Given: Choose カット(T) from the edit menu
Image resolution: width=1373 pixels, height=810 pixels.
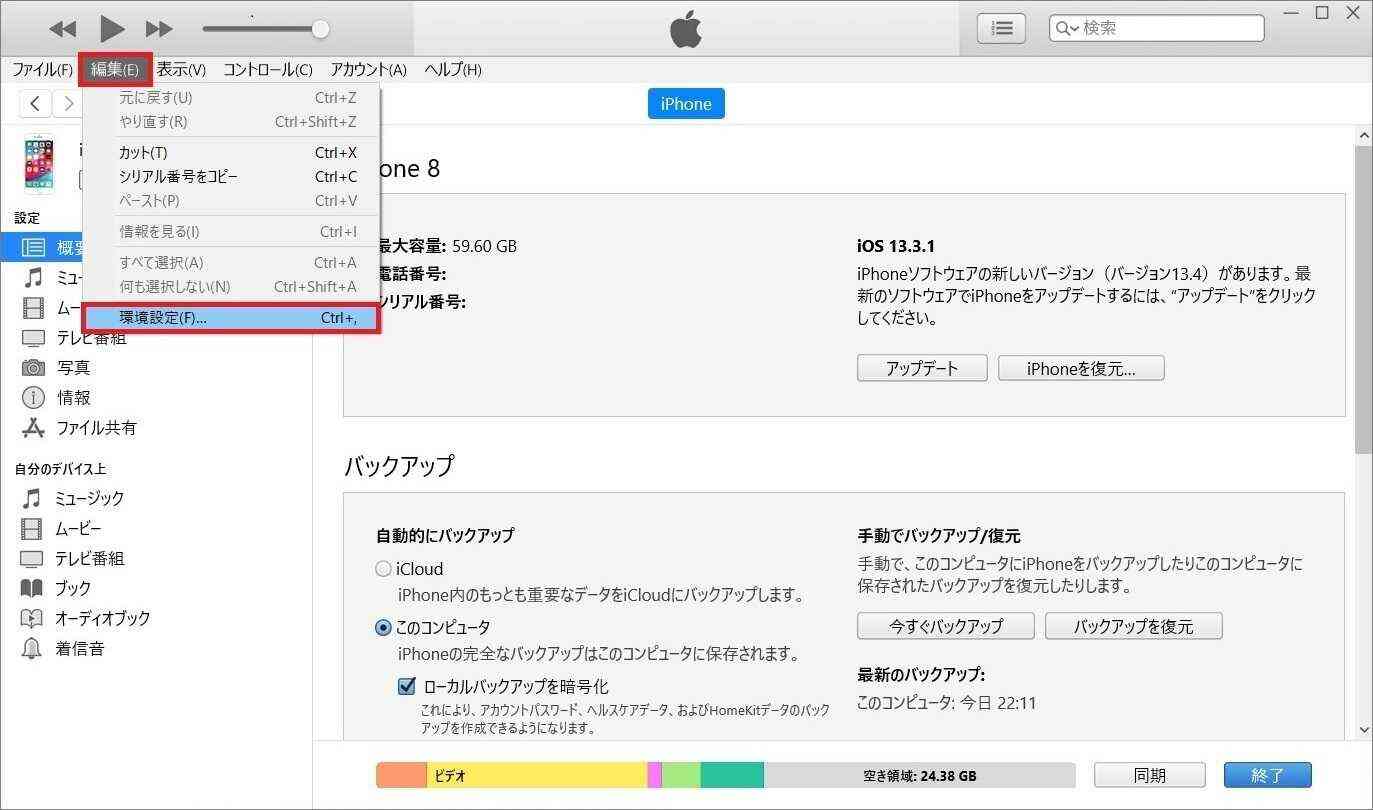Looking at the screenshot, I should tap(231, 152).
